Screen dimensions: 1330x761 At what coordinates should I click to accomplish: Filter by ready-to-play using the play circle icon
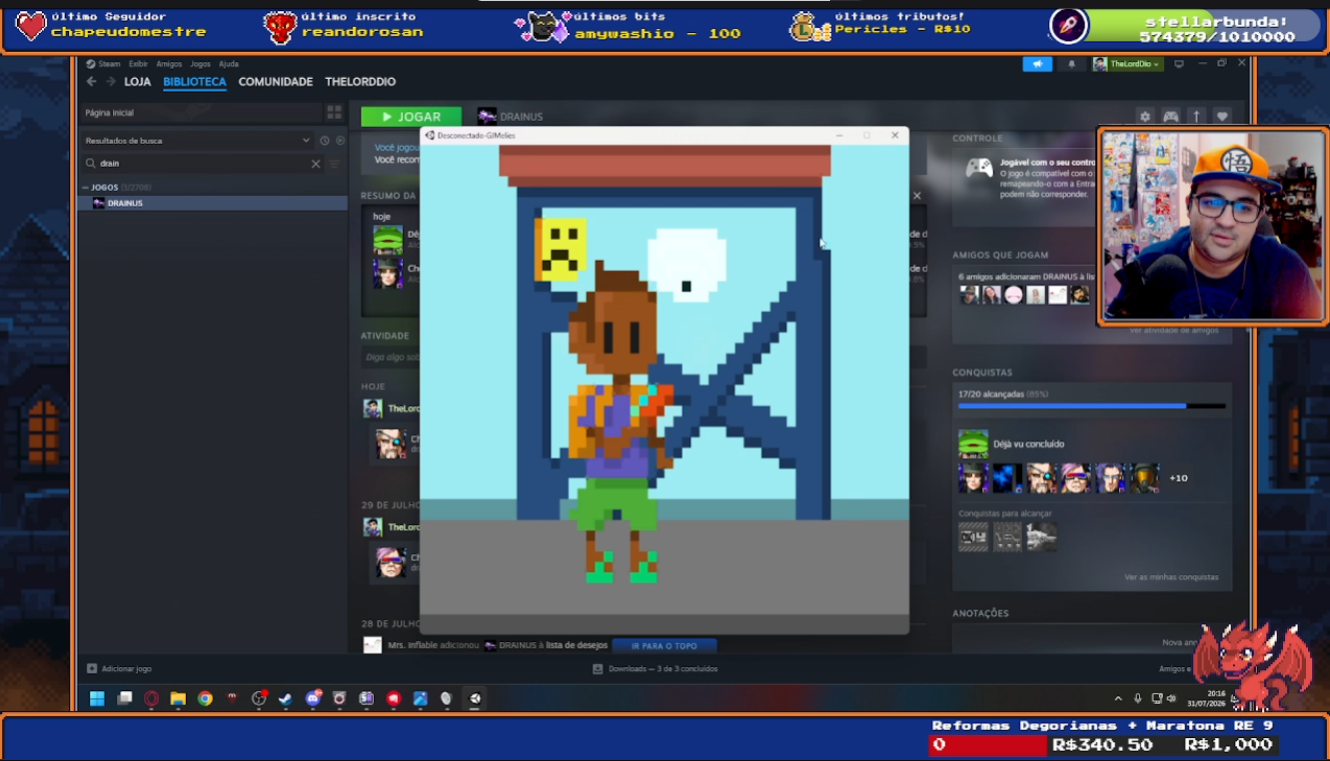[340, 141]
